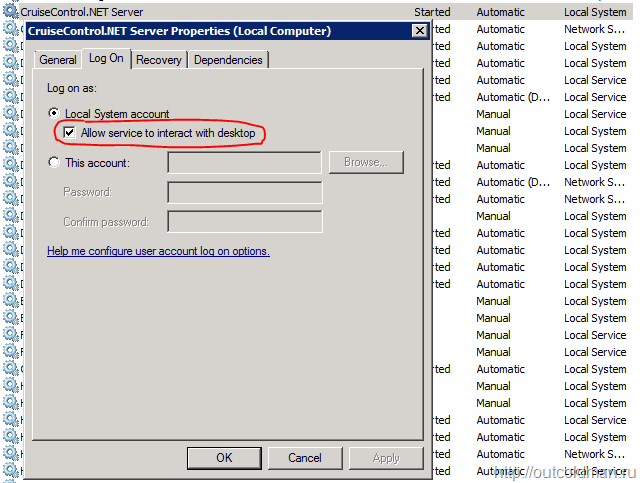Screen dimensions: 644x483
Task: Confirm the dialog with OK
Action: point(224,458)
